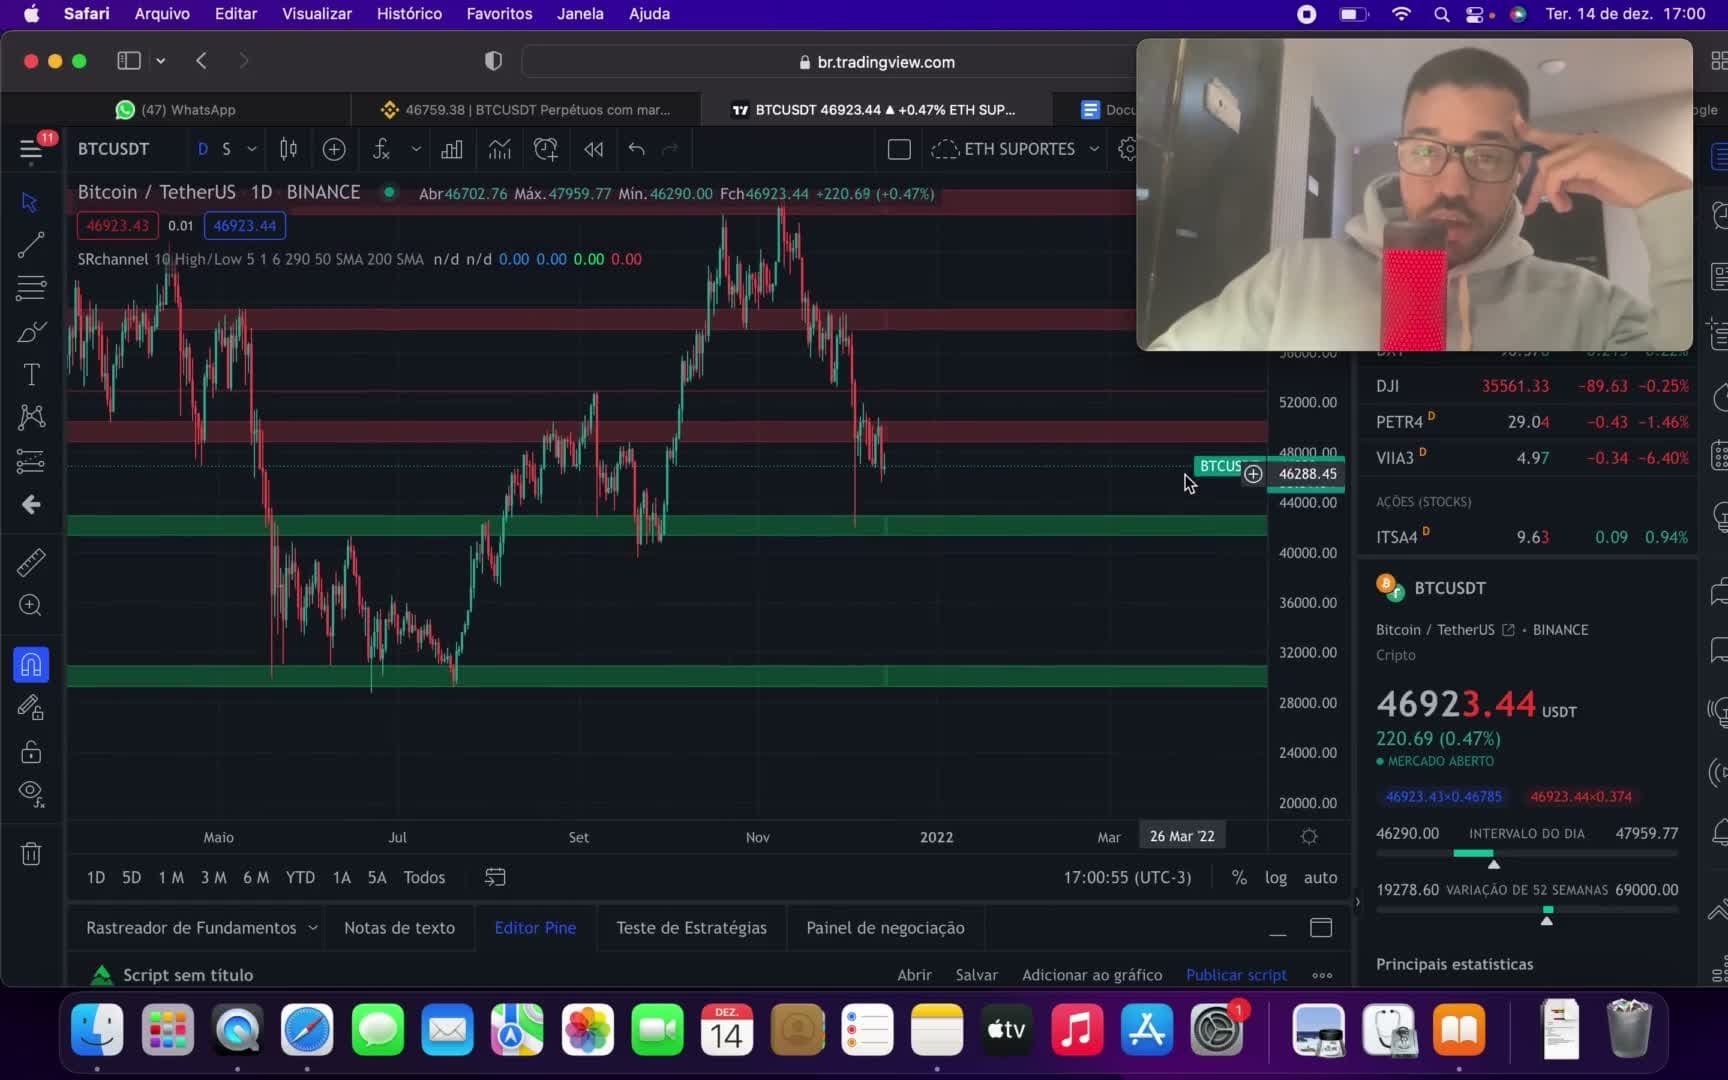1728x1080 pixels.
Task: Expand the ETH SUPORTES layout dropdown
Action: (1094, 149)
